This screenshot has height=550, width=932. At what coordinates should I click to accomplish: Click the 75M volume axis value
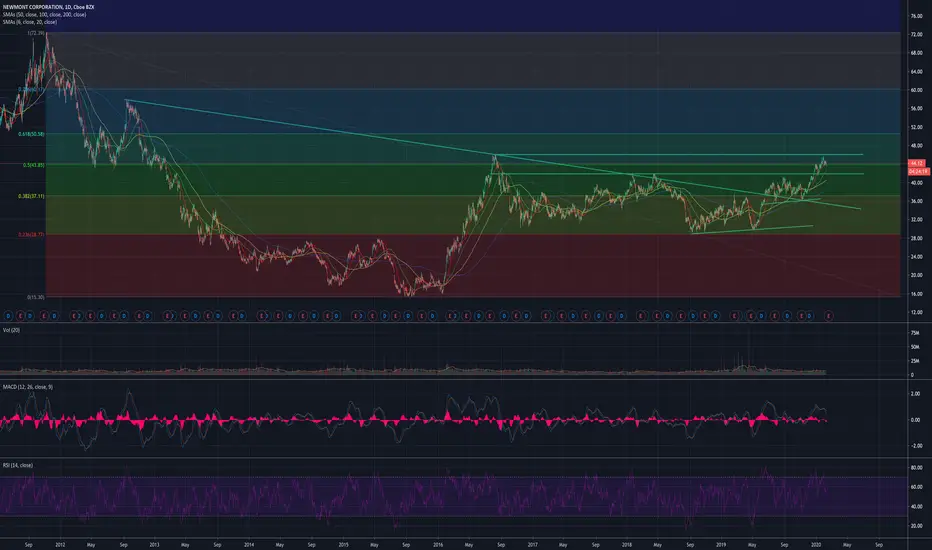pos(915,333)
